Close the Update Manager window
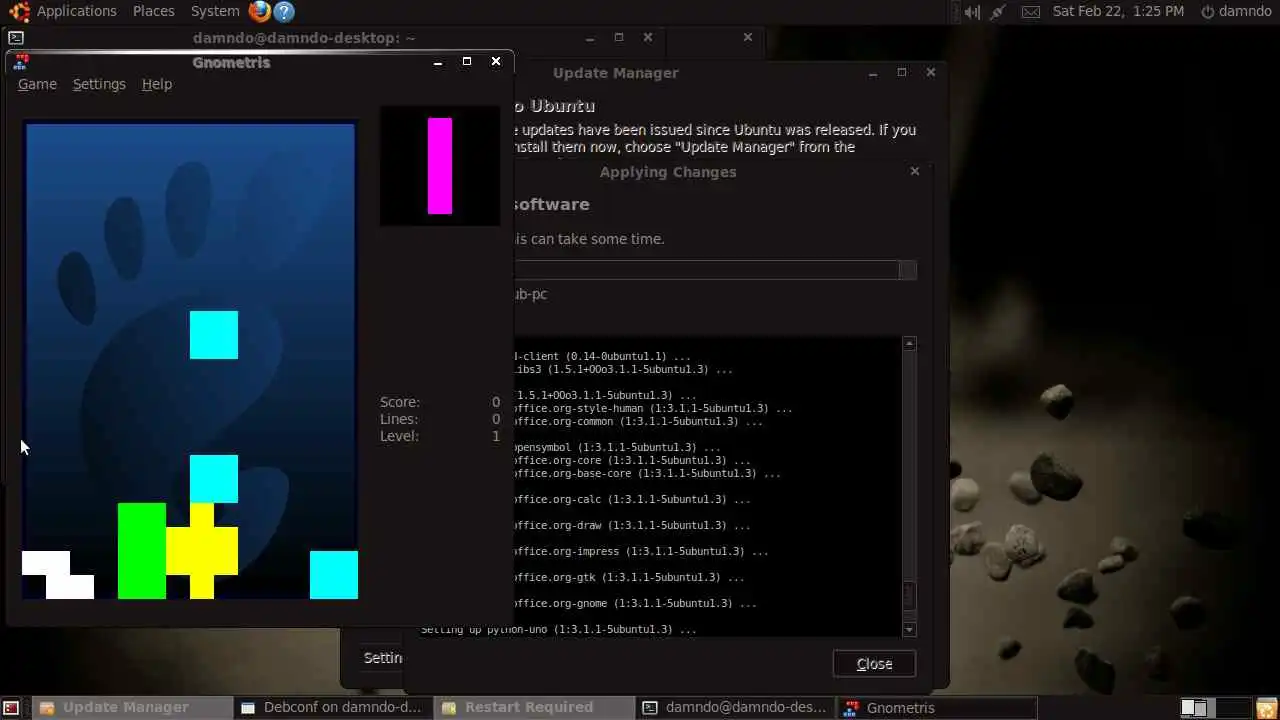The width and height of the screenshot is (1280, 720). [931, 73]
